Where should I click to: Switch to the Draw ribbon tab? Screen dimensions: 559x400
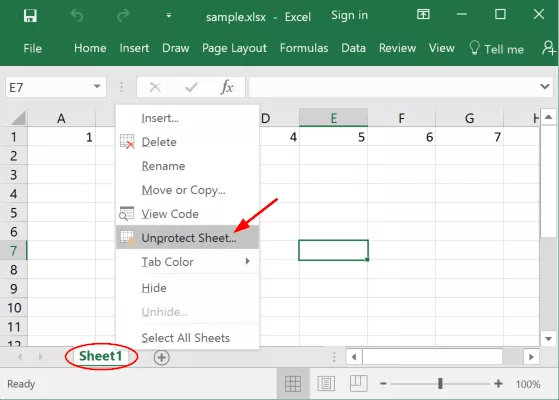175,48
